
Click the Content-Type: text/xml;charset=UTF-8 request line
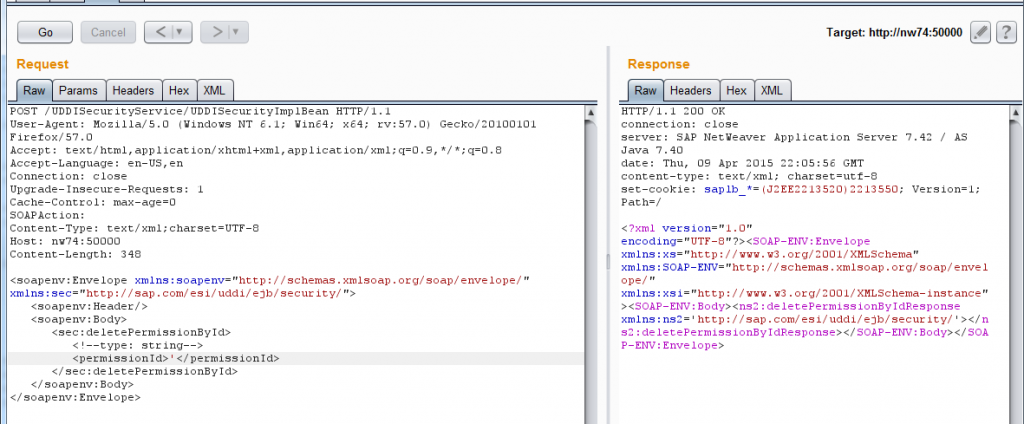tap(135, 229)
